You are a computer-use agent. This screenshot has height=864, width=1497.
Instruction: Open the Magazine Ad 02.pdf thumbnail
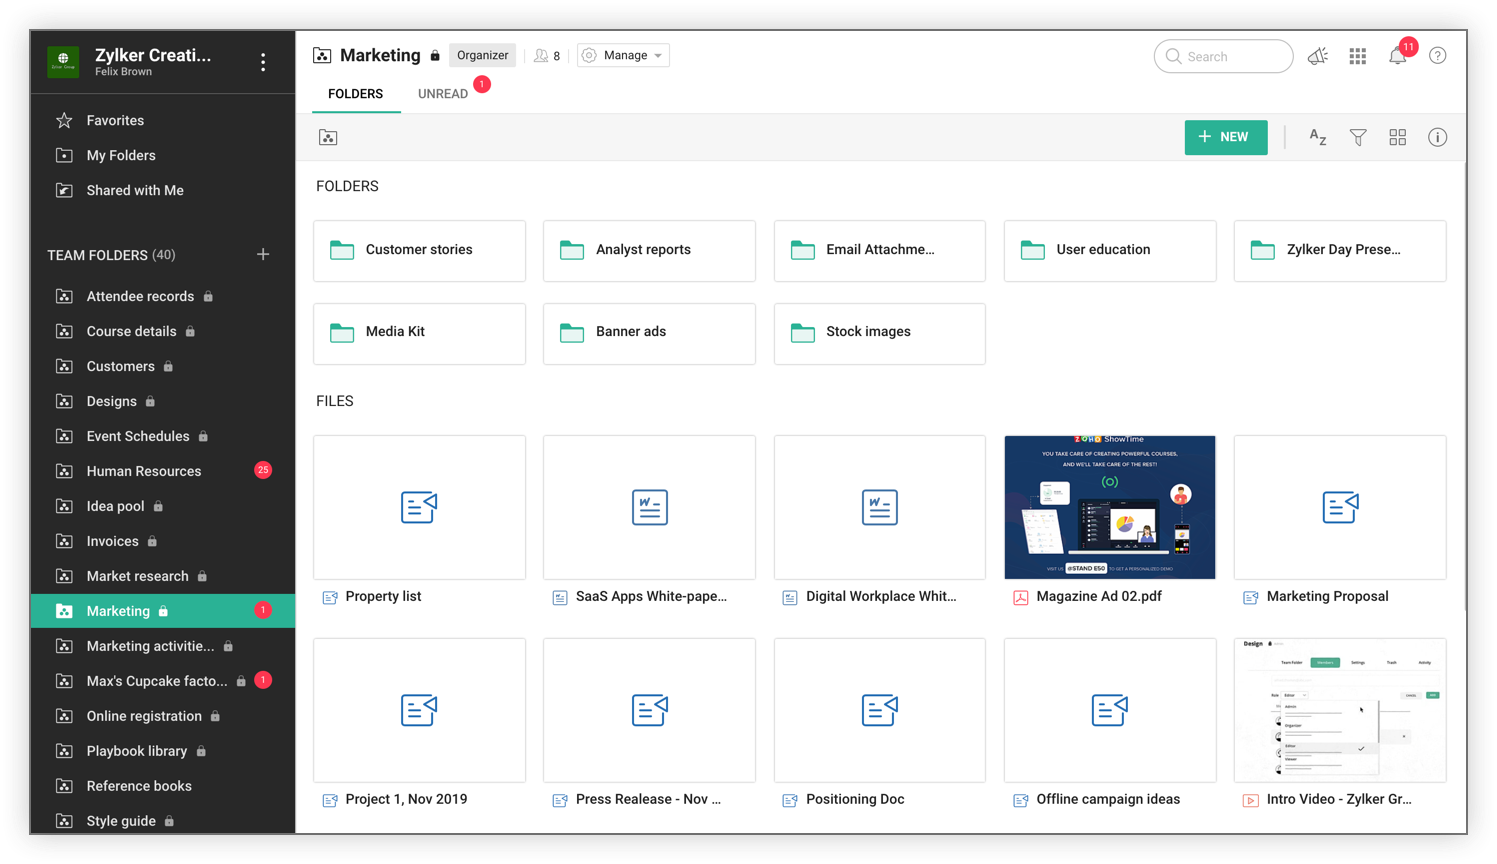tap(1109, 507)
